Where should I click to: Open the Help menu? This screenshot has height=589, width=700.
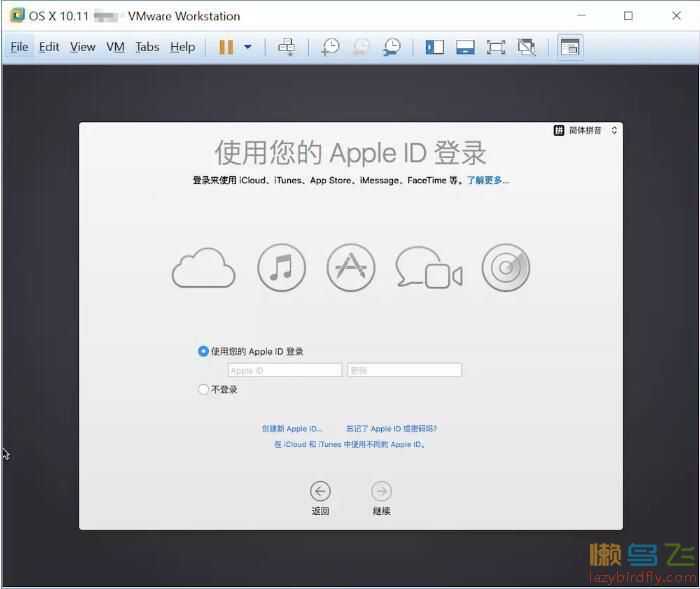tap(183, 47)
